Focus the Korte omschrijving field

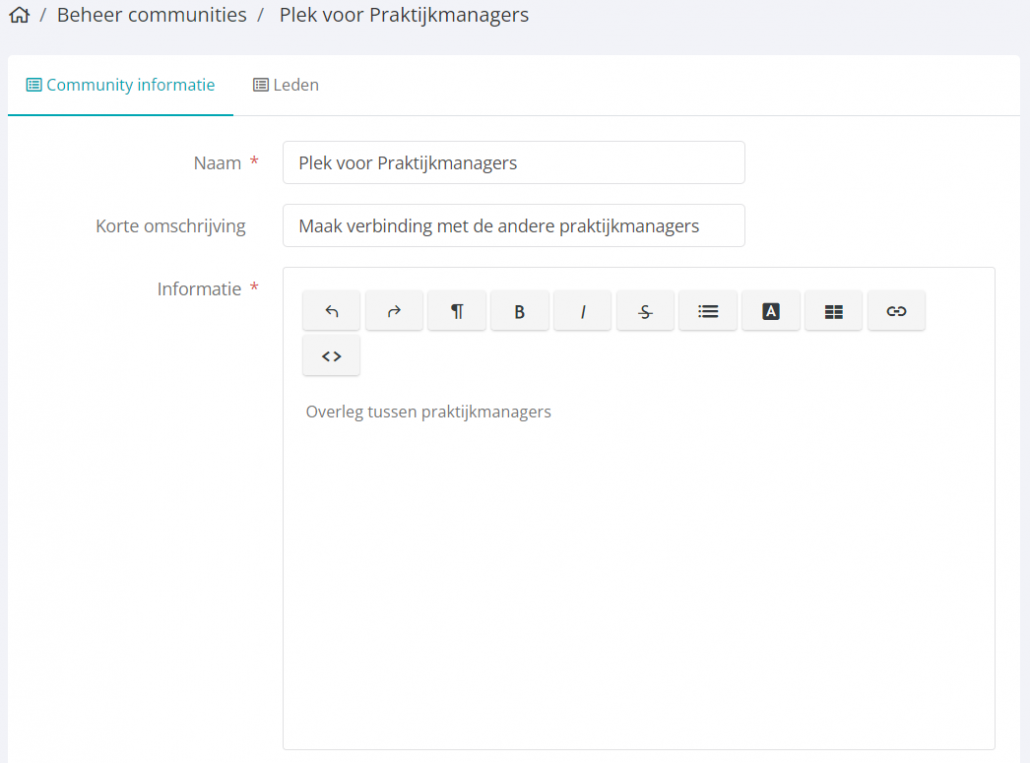(514, 225)
